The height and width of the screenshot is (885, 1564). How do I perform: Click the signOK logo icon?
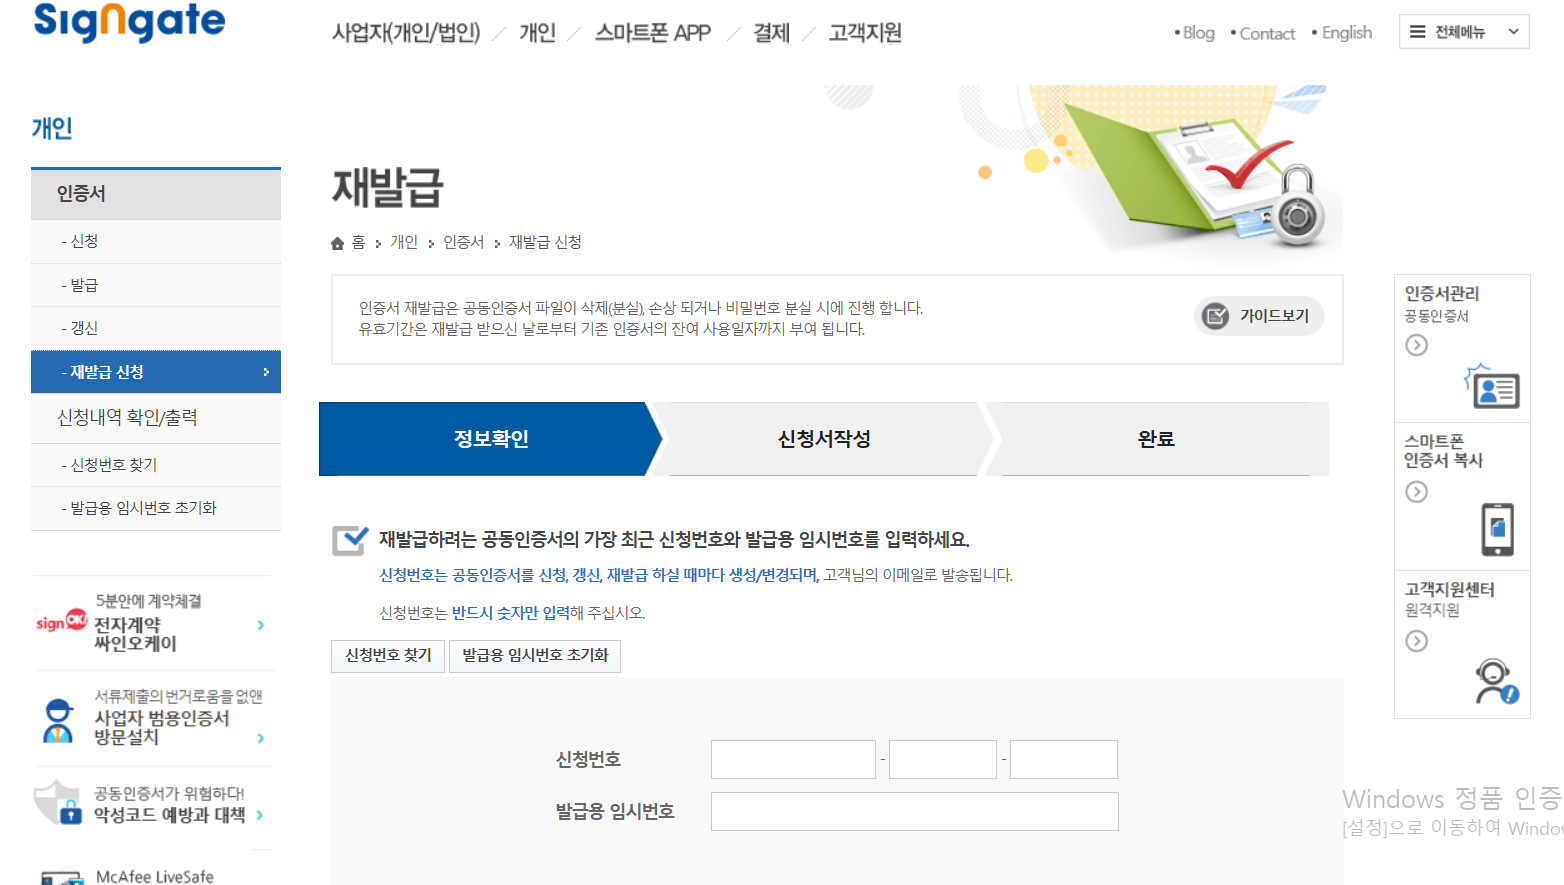62,621
